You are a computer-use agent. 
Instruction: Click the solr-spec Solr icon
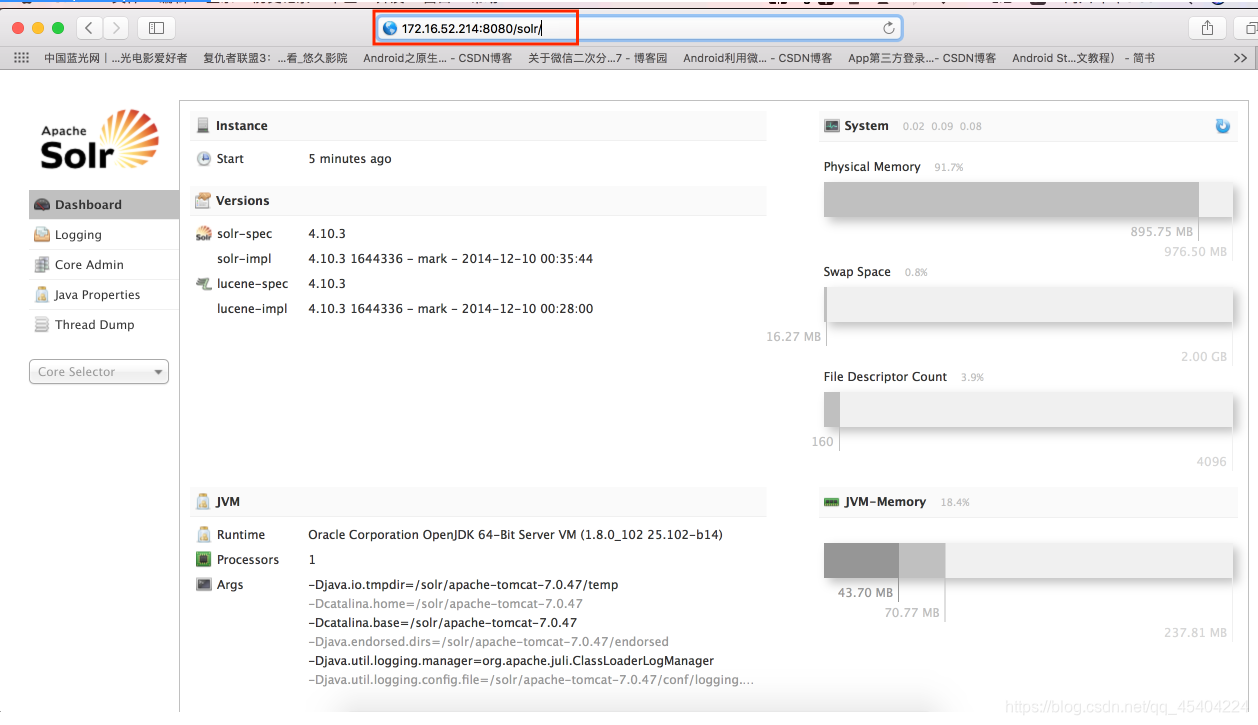(203, 233)
